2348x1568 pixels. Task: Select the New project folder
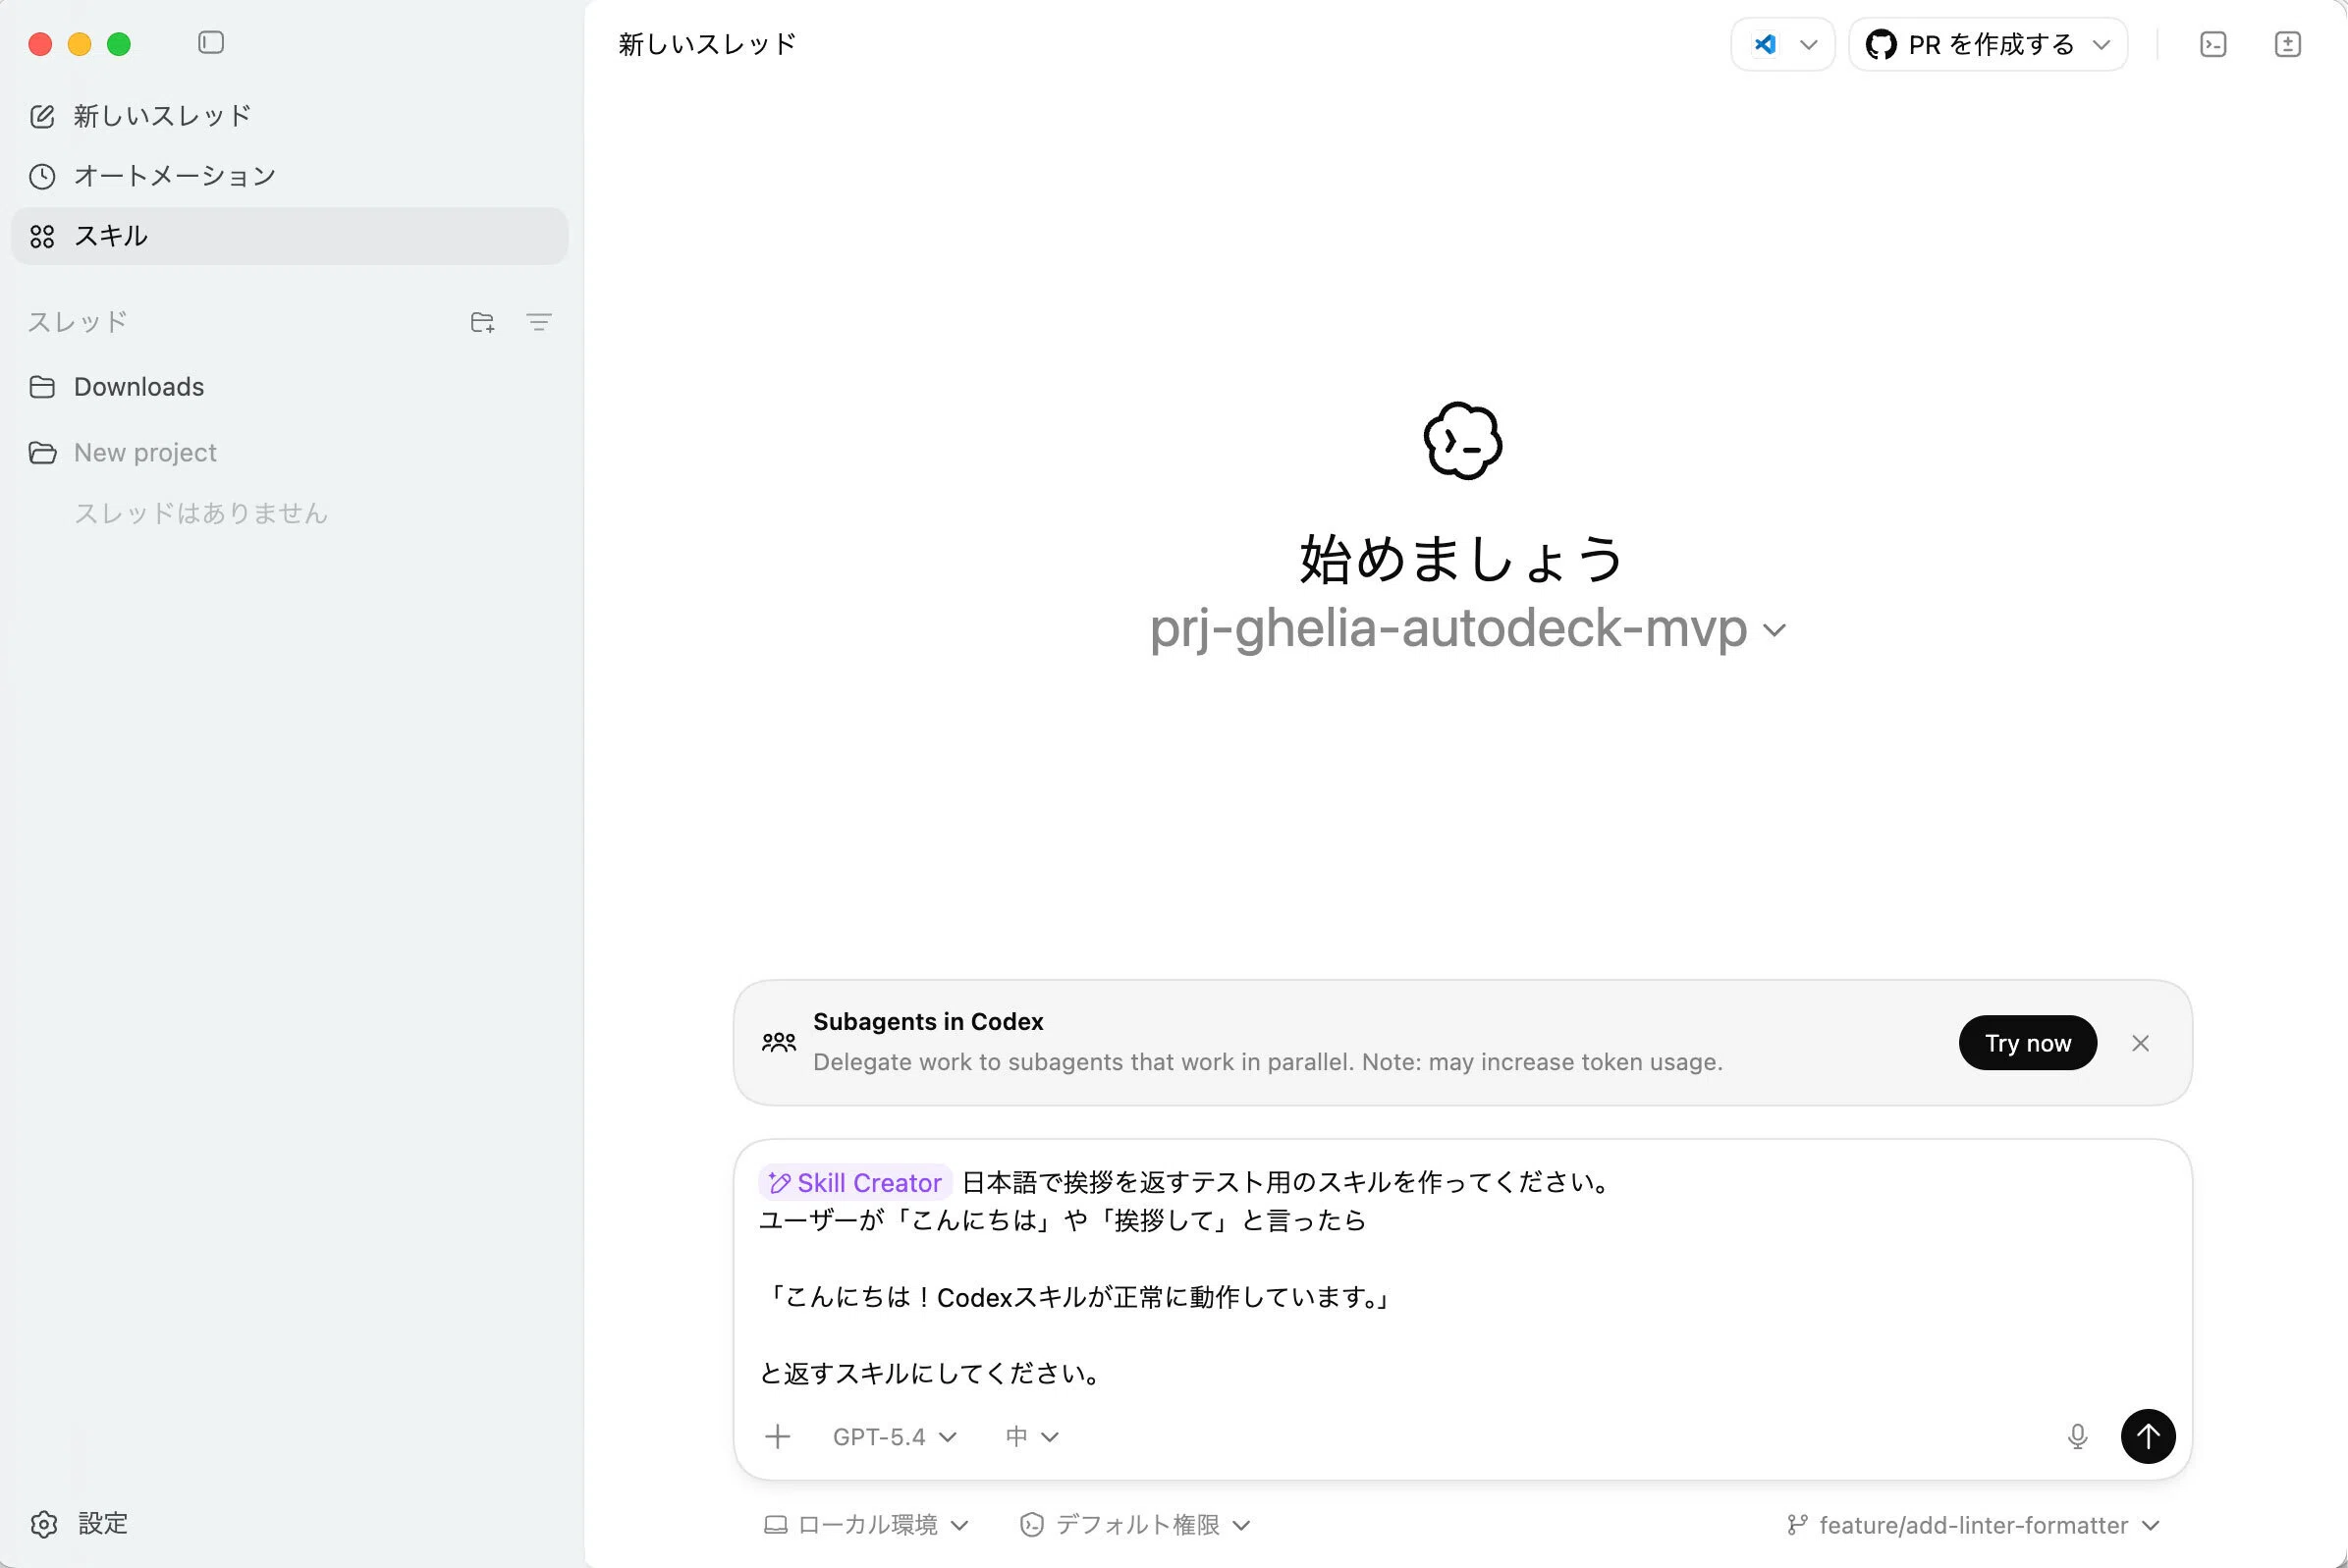290,453
